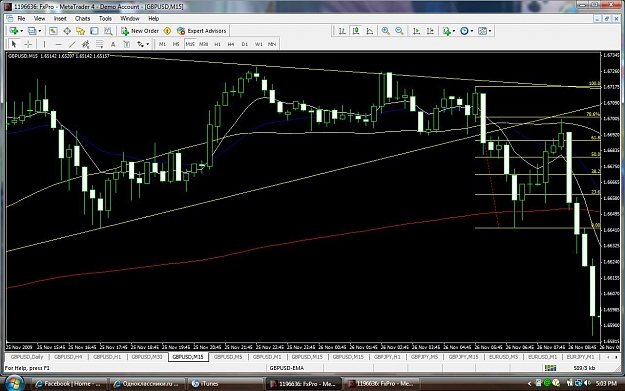Open the View menu

click(39, 18)
